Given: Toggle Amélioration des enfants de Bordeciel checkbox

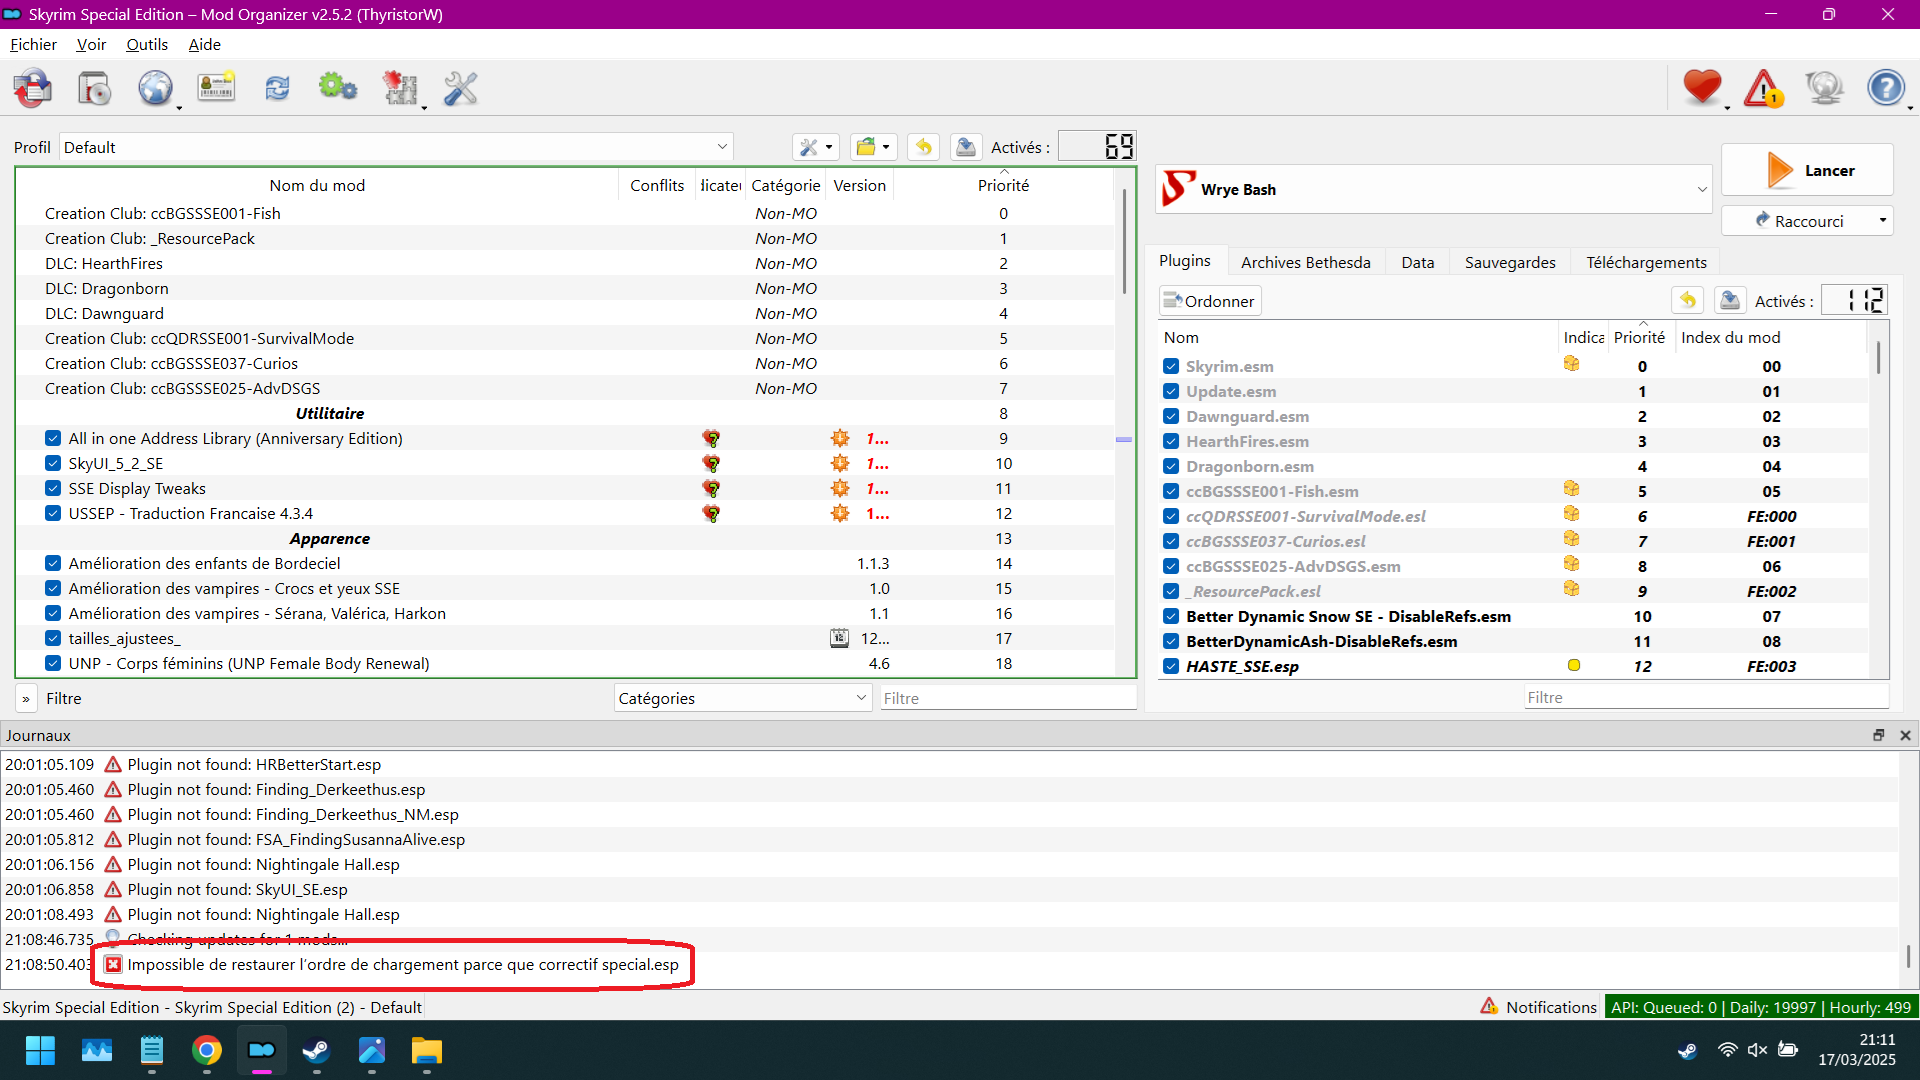Looking at the screenshot, I should 53,563.
